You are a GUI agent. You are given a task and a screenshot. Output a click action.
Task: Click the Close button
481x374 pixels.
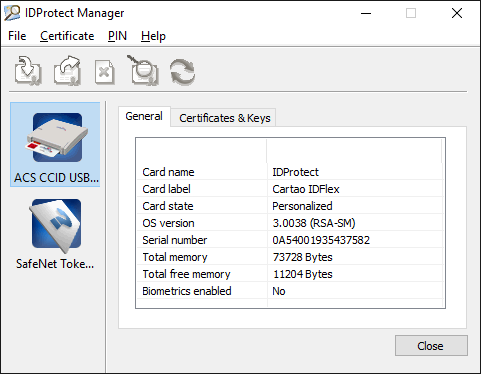pos(431,346)
